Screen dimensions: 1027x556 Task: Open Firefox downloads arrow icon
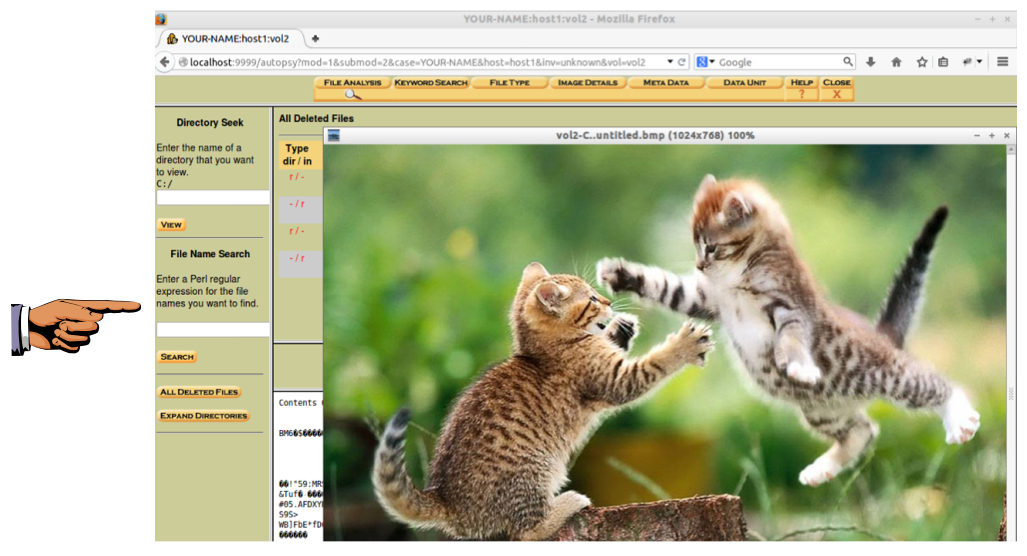pos(871,62)
